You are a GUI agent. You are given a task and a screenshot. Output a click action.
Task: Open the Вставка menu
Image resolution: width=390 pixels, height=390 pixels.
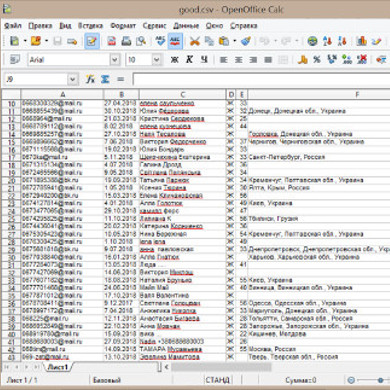[x=90, y=26]
